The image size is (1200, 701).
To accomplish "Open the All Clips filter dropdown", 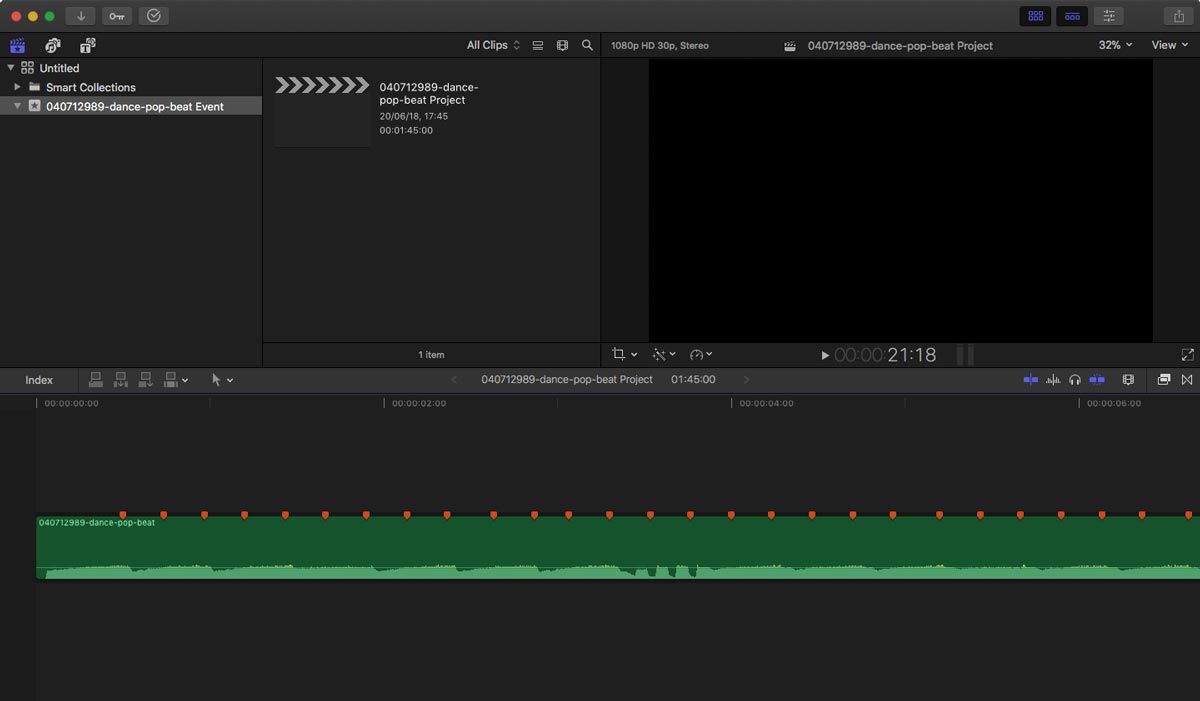I will (494, 45).
